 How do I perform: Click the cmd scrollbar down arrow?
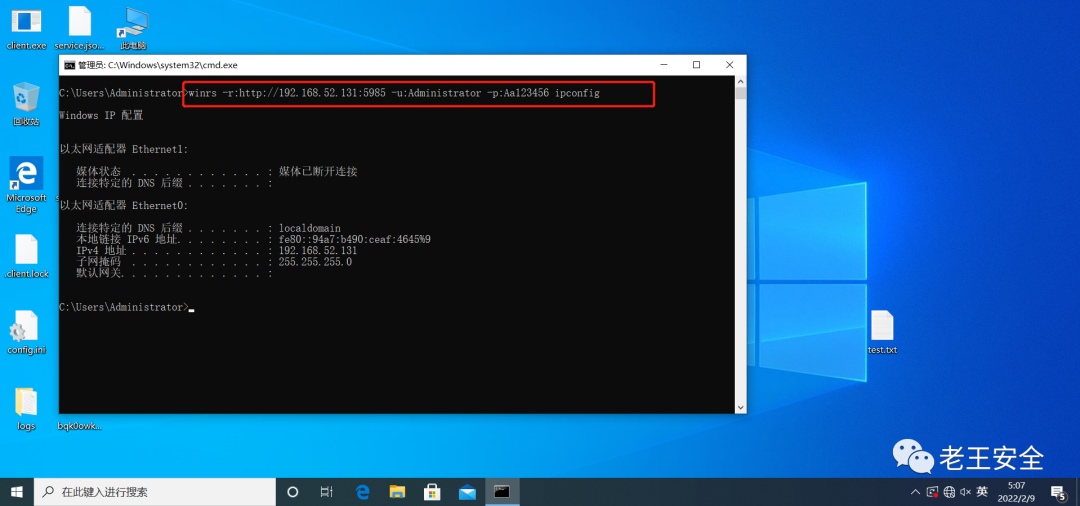click(x=740, y=408)
